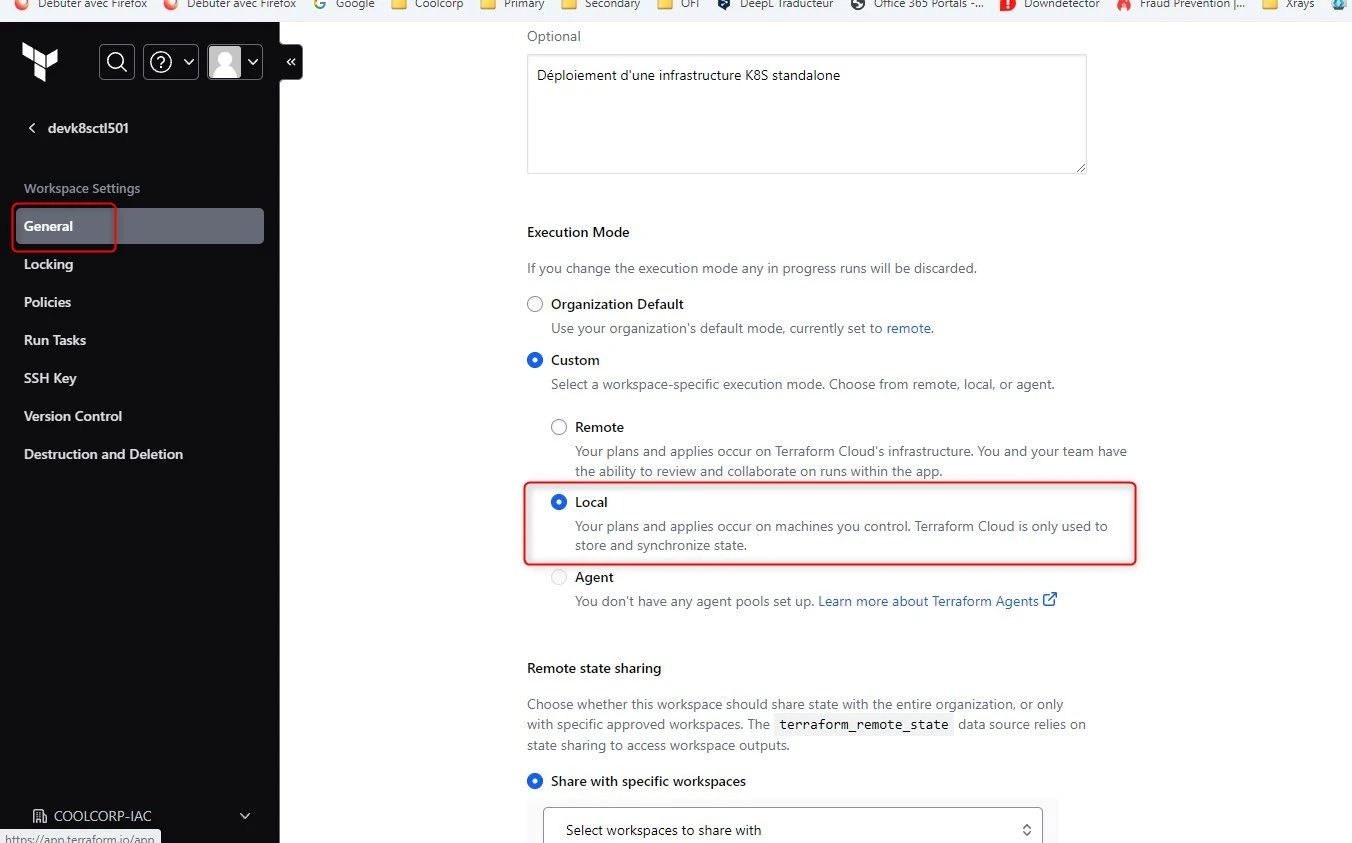Open the Run Tasks settings page
This screenshot has width=1352, height=843.
point(55,340)
